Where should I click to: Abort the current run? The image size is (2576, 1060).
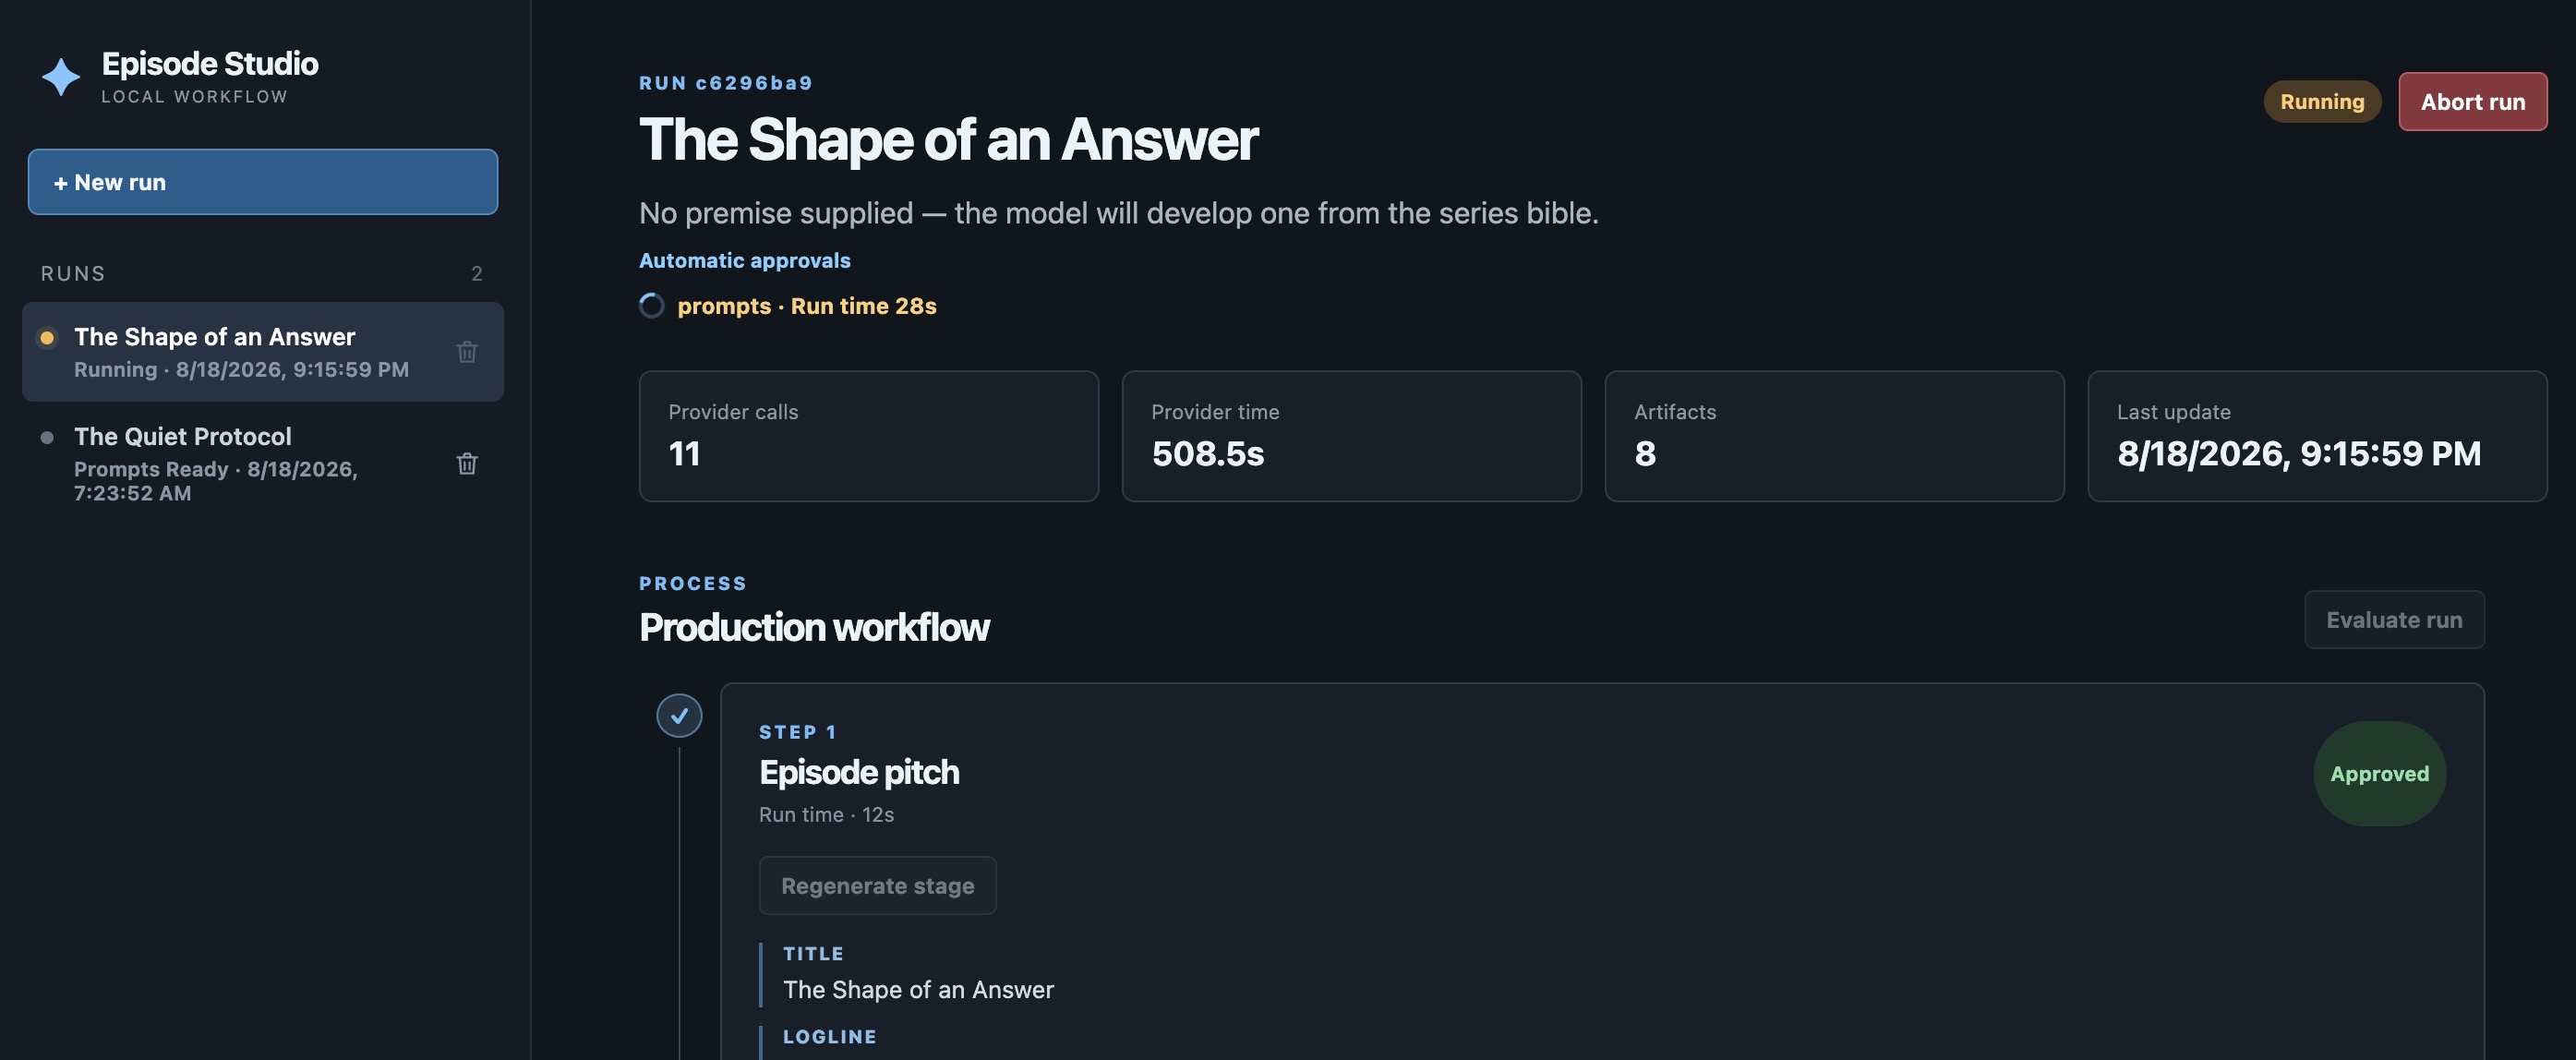pos(2472,102)
